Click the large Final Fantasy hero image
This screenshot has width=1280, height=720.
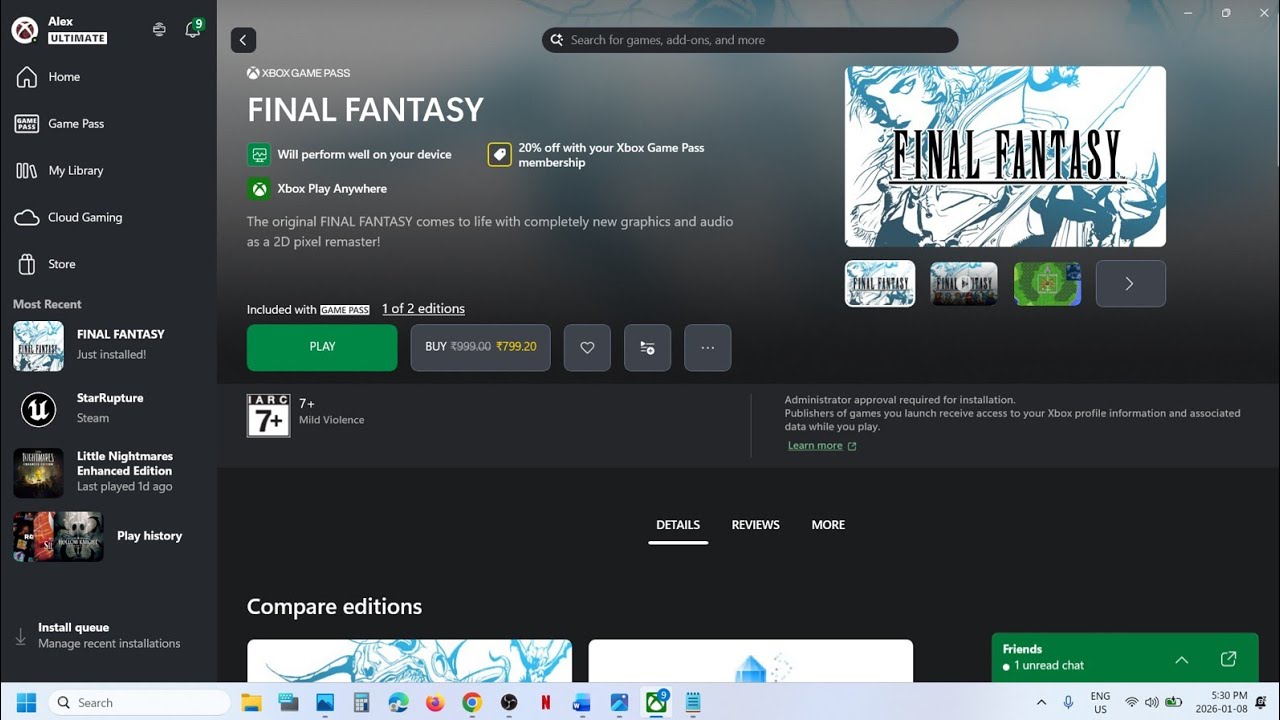pyautogui.click(x=1005, y=156)
